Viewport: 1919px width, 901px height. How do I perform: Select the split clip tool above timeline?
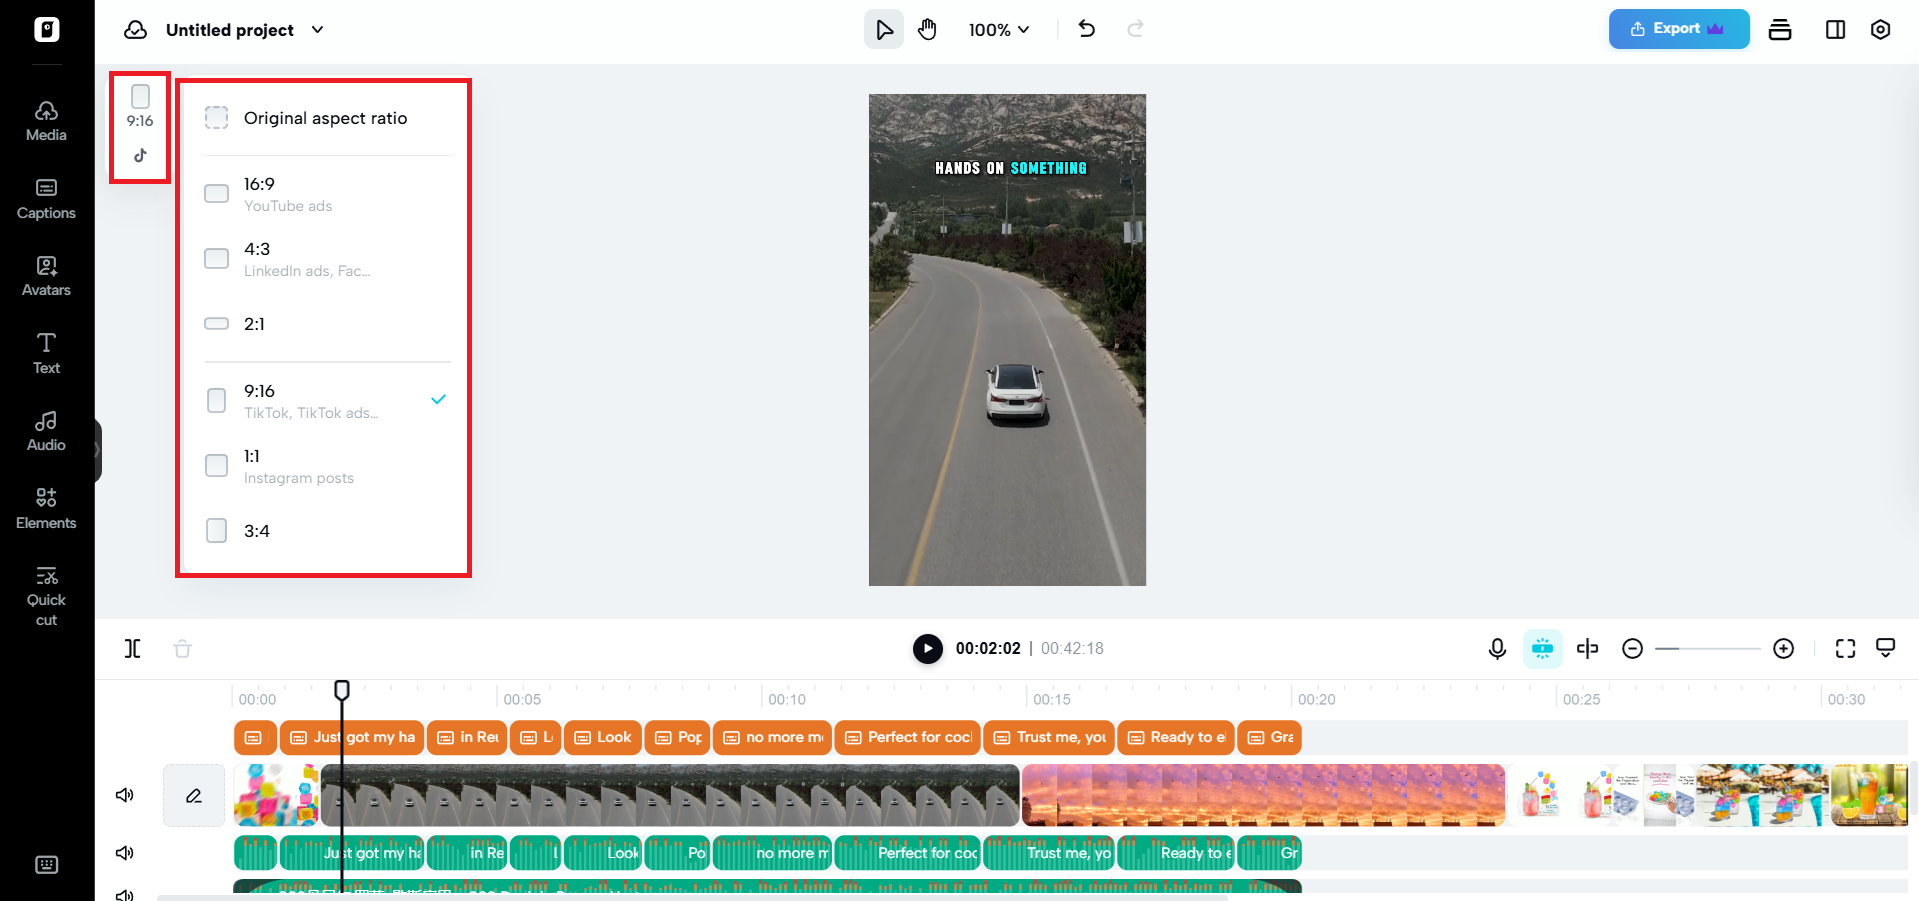tap(132, 648)
